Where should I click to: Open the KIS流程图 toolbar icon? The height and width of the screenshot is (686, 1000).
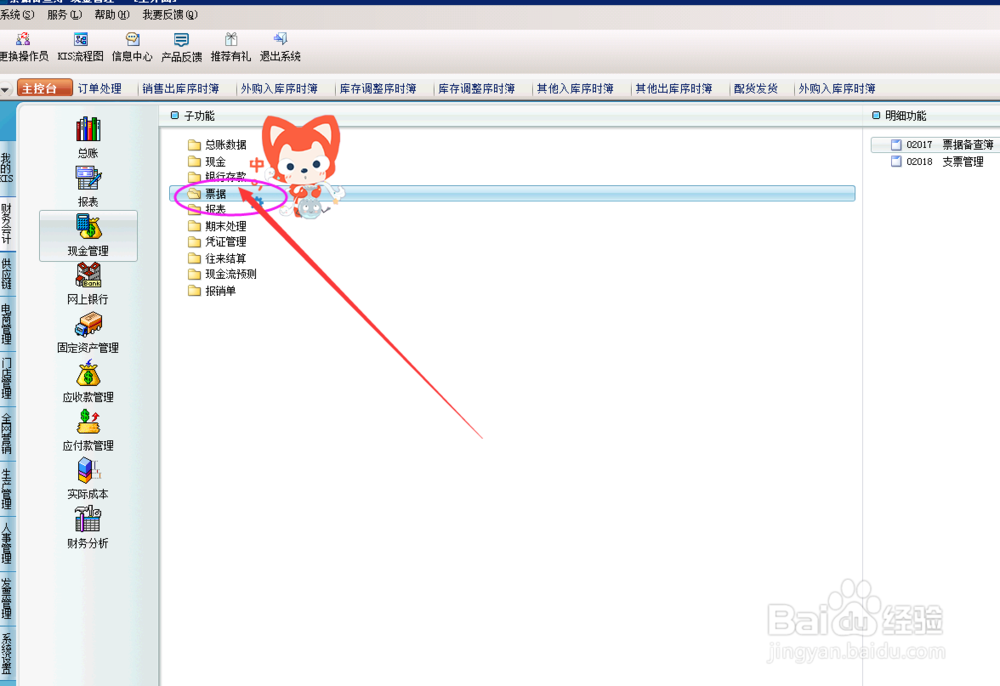[x=80, y=40]
